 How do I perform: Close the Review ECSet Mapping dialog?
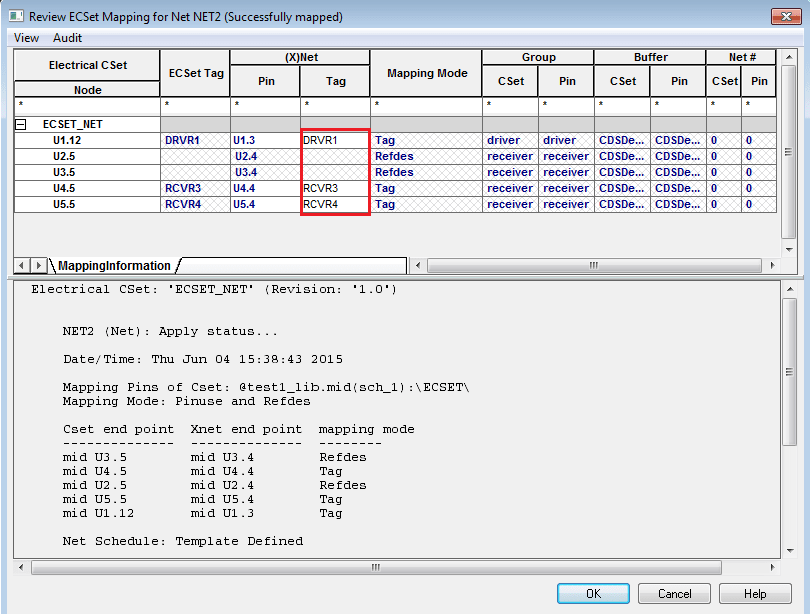pyautogui.click(x=786, y=16)
